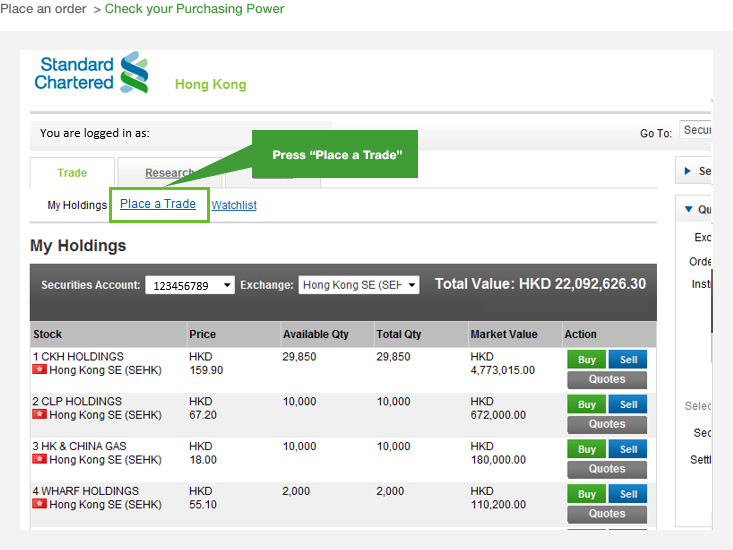Screen dimensions: 733x550
Task: Click Place an order breadcrumb text
Action: tap(43, 9)
